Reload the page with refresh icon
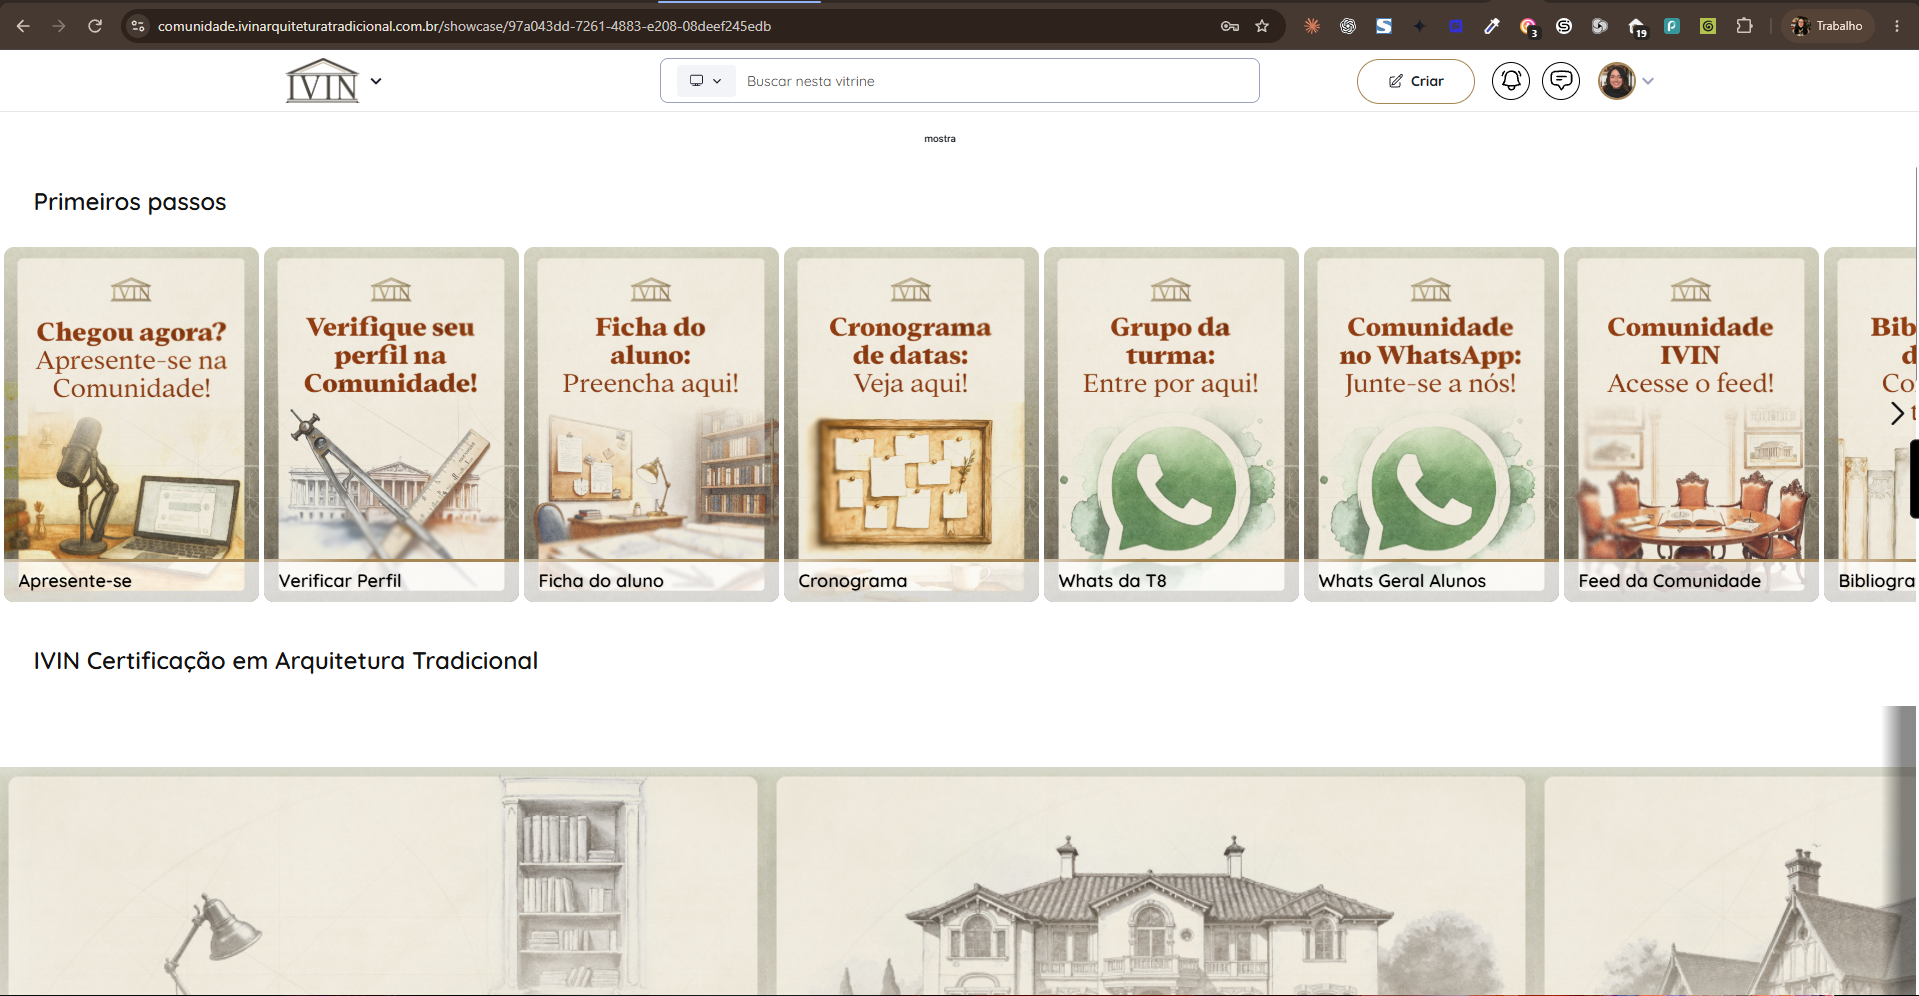Viewport: 1919px width, 996px height. click(x=95, y=26)
